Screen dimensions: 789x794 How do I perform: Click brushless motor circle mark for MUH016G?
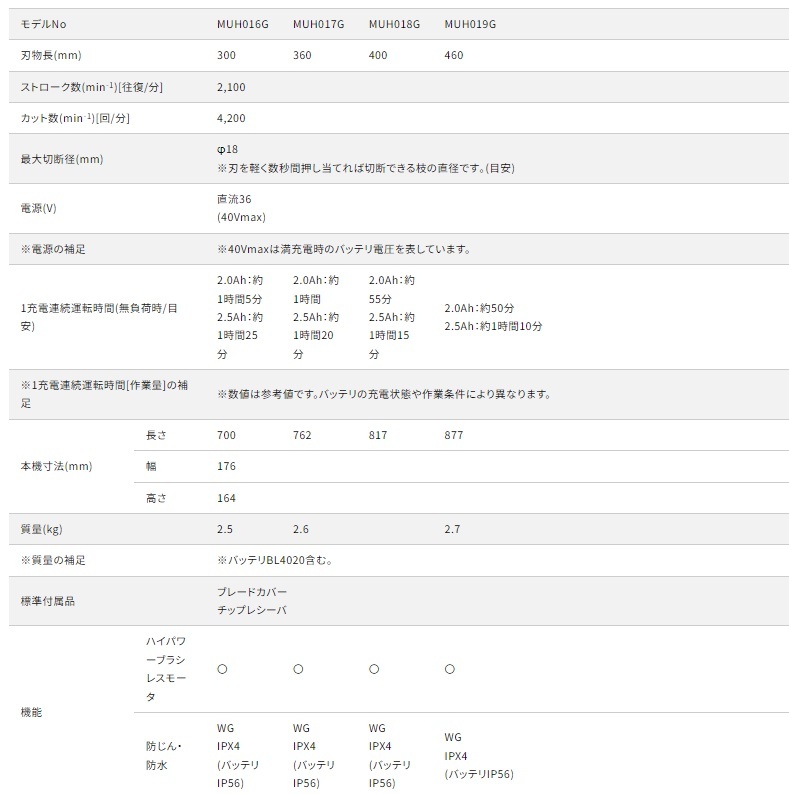coord(222,669)
